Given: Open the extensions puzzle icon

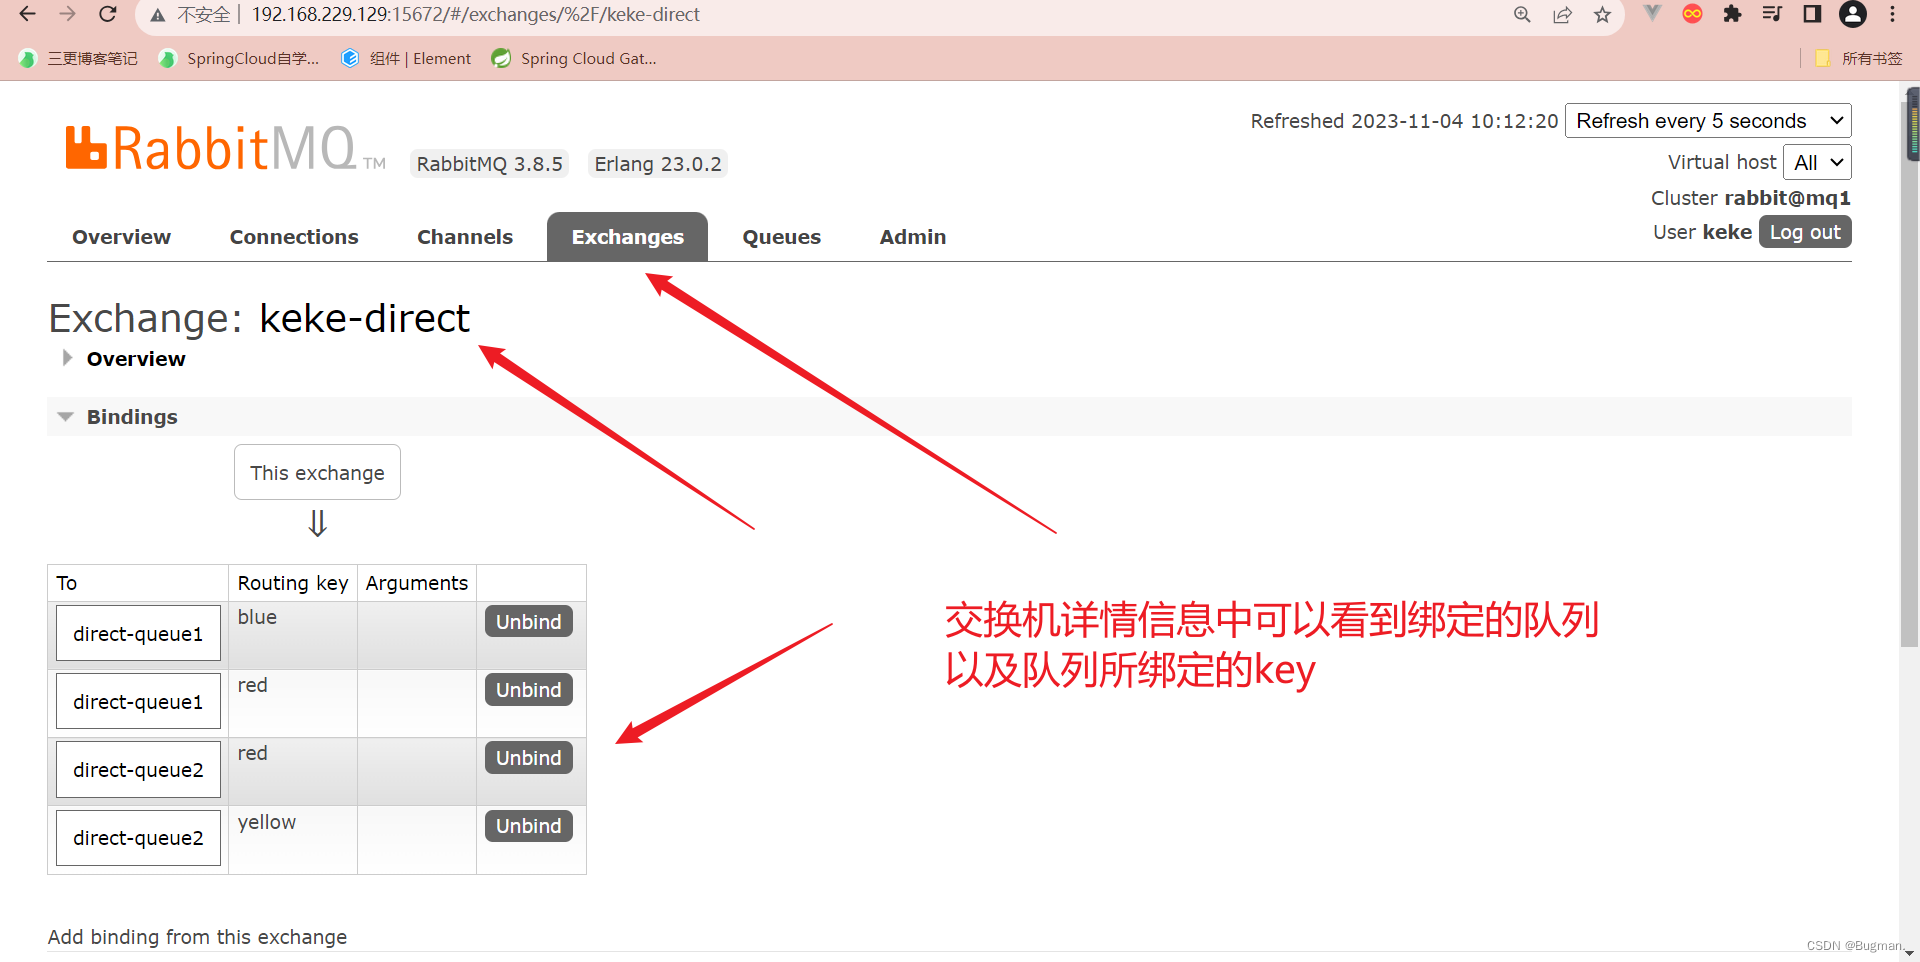Looking at the screenshot, I should [x=1732, y=14].
